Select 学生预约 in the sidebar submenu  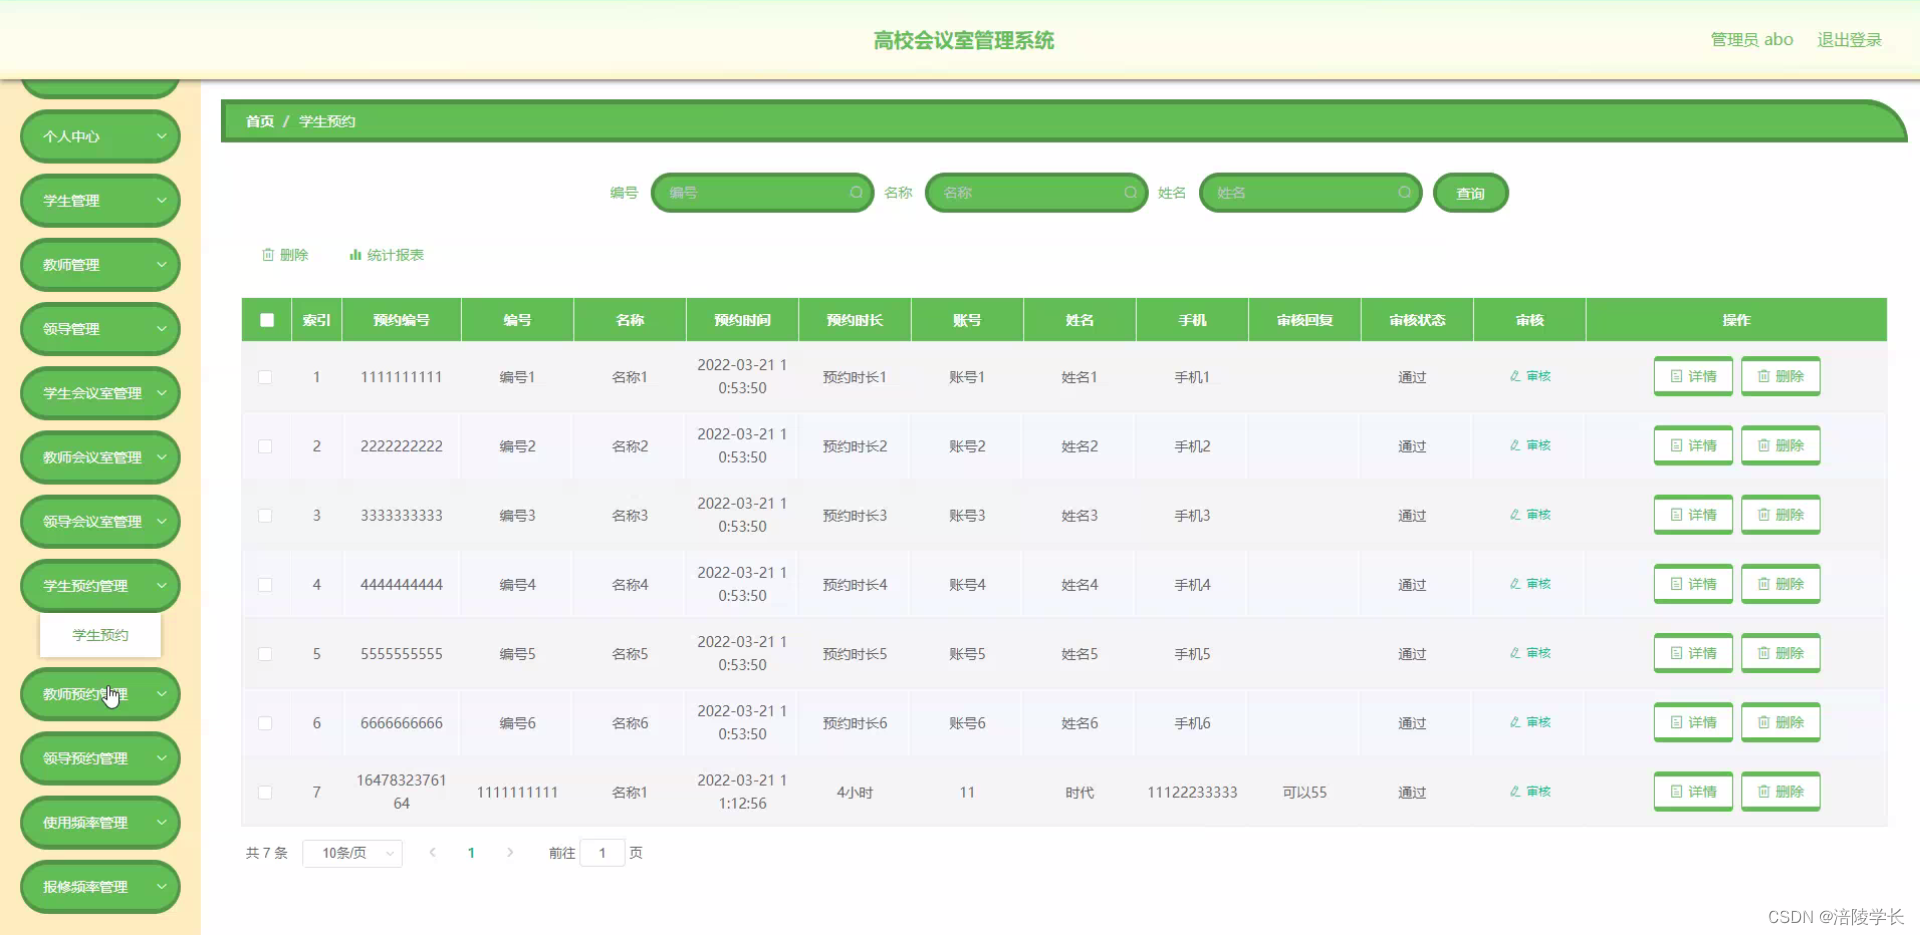pyautogui.click(x=99, y=634)
